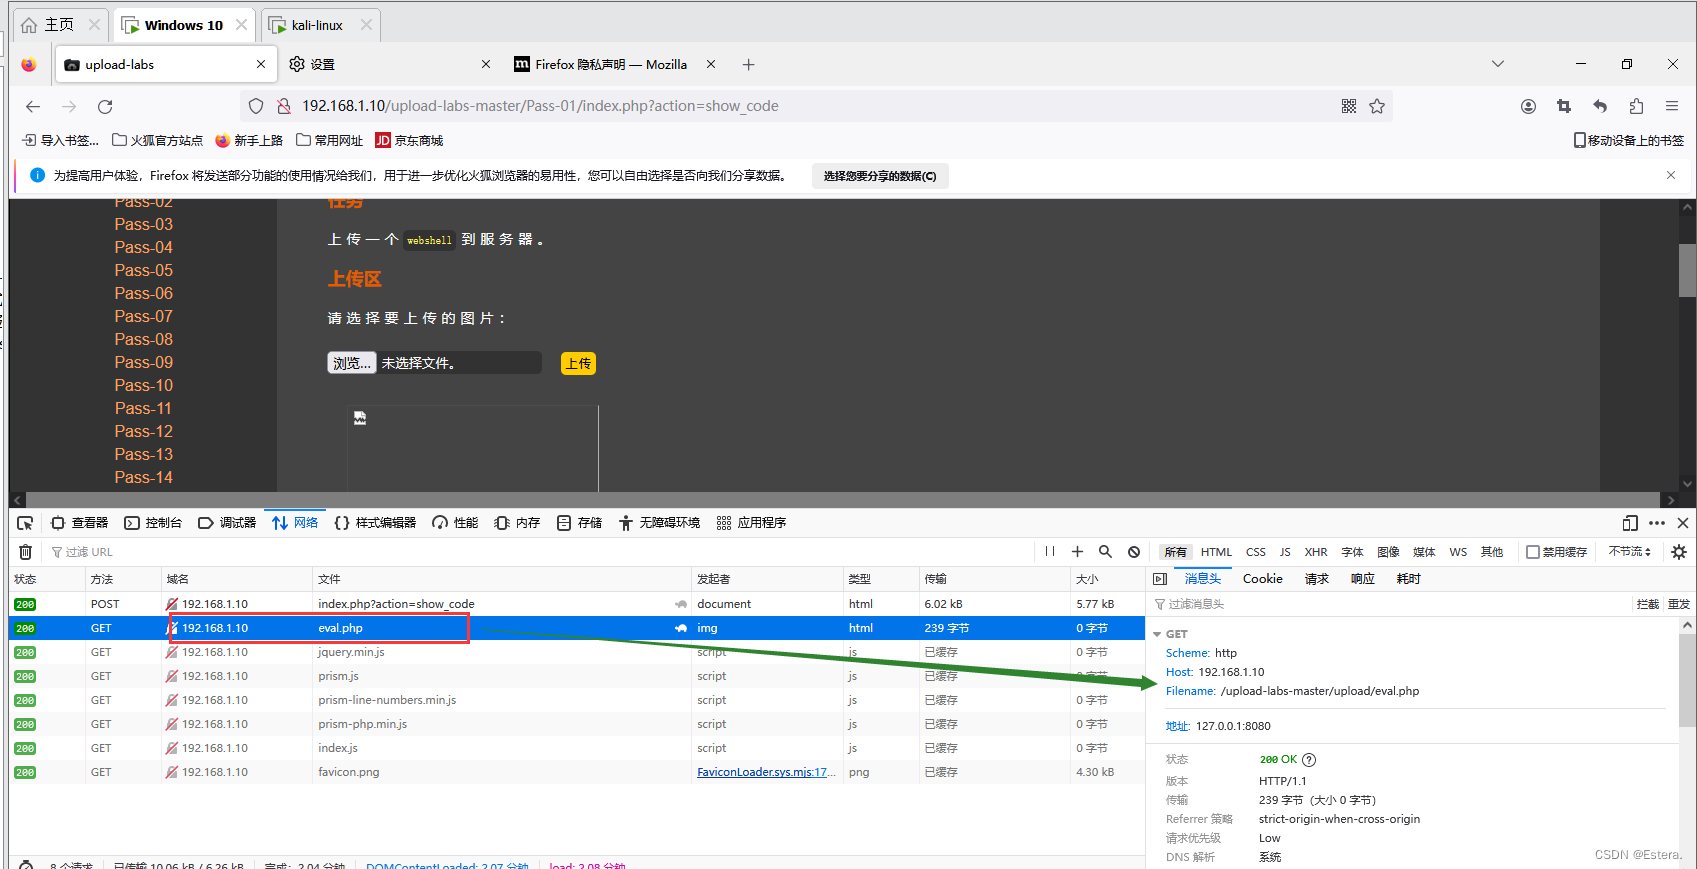Open status code help question icon

pyautogui.click(x=1310, y=760)
